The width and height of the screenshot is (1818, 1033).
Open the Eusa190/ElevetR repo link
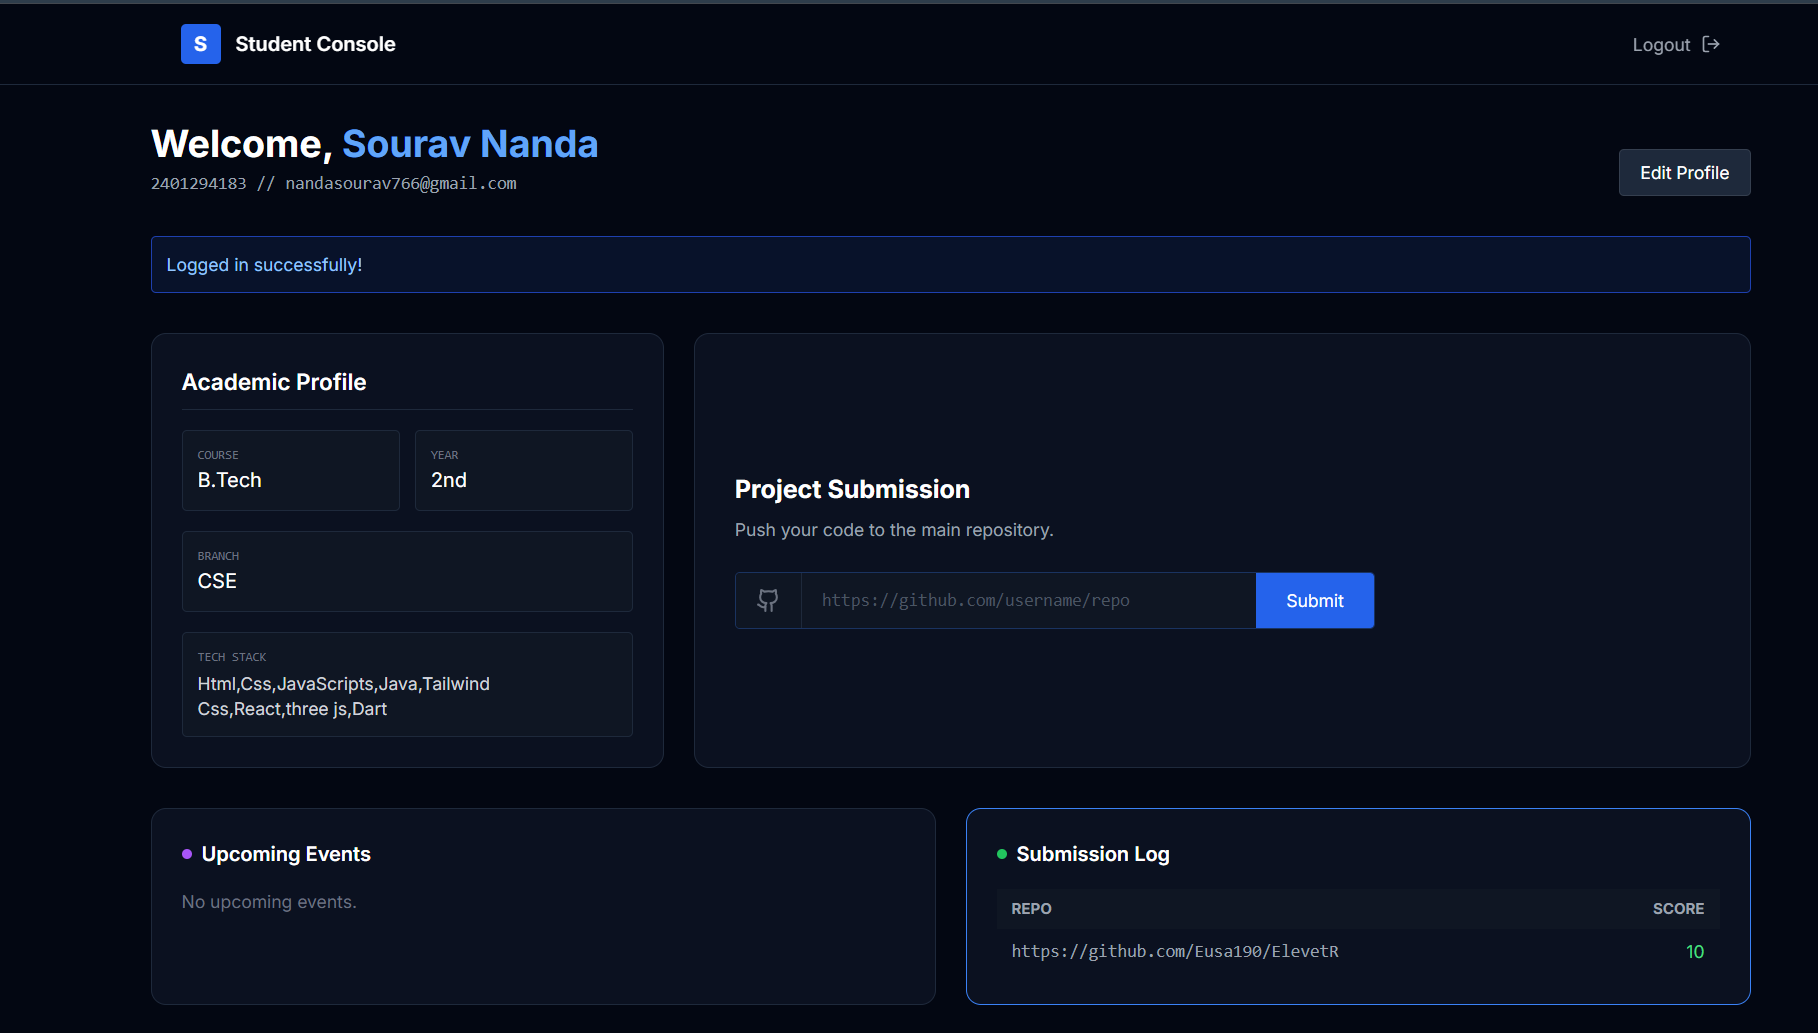pyautogui.click(x=1174, y=951)
